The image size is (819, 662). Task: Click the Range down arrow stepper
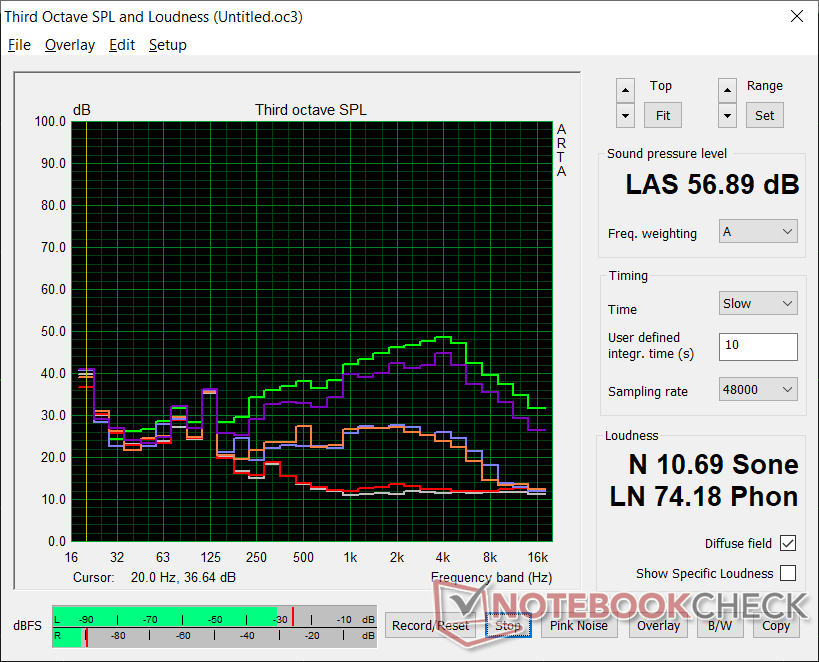727,115
